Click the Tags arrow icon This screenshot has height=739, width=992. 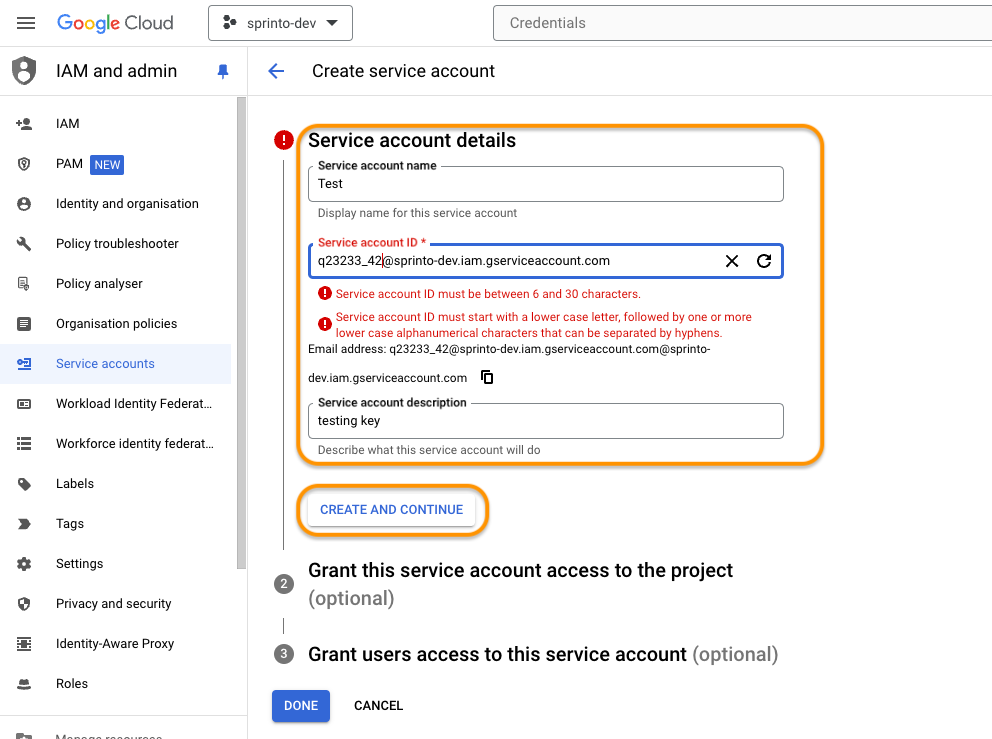(24, 524)
